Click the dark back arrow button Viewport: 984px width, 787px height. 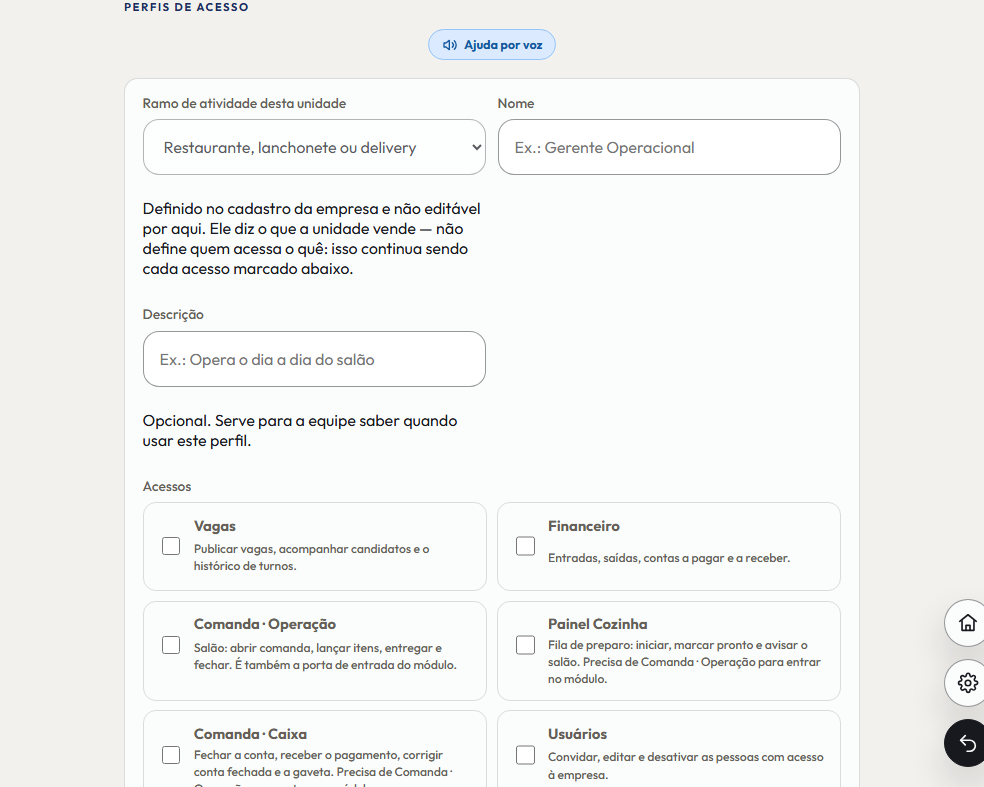point(967,743)
